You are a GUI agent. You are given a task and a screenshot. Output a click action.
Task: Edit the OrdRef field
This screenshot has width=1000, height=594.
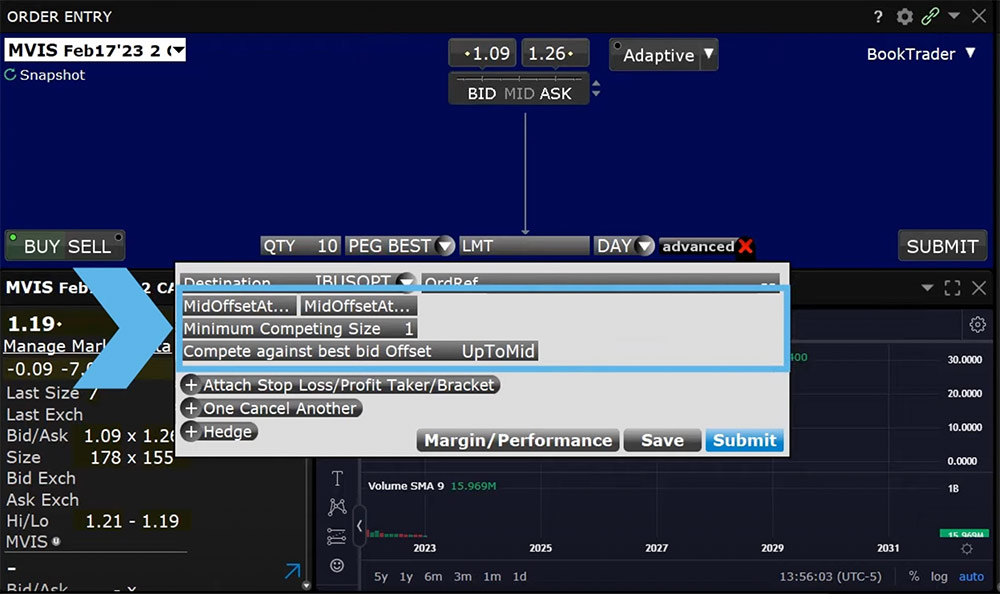tap(600, 281)
